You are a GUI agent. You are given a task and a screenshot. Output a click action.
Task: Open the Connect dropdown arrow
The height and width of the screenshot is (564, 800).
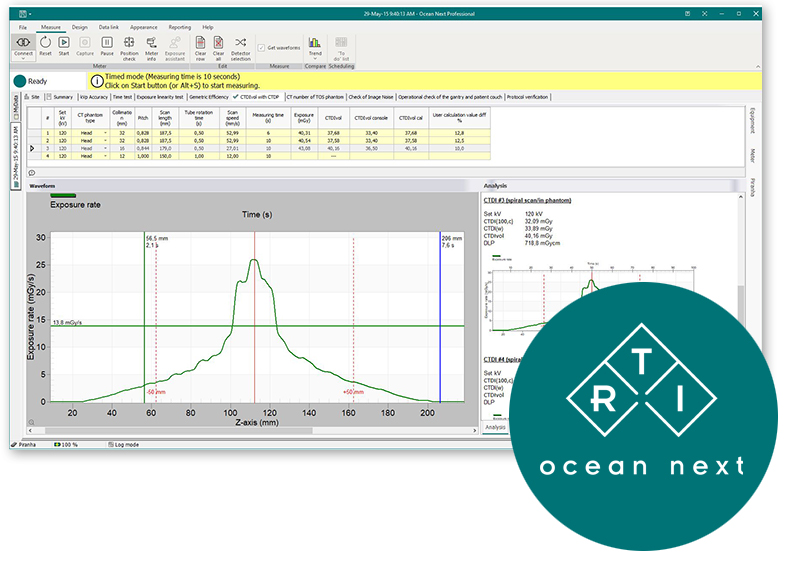(23, 59)
